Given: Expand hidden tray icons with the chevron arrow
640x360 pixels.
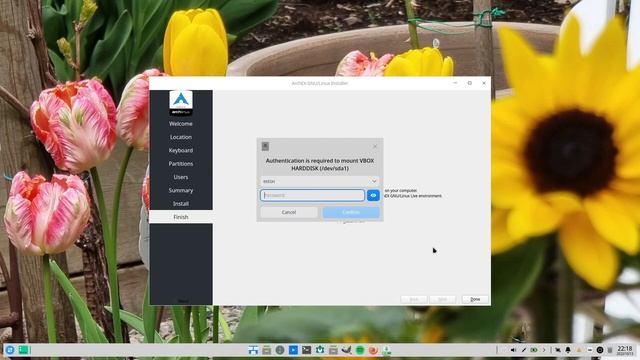Looking at the screenshot, I should point(544,350).
